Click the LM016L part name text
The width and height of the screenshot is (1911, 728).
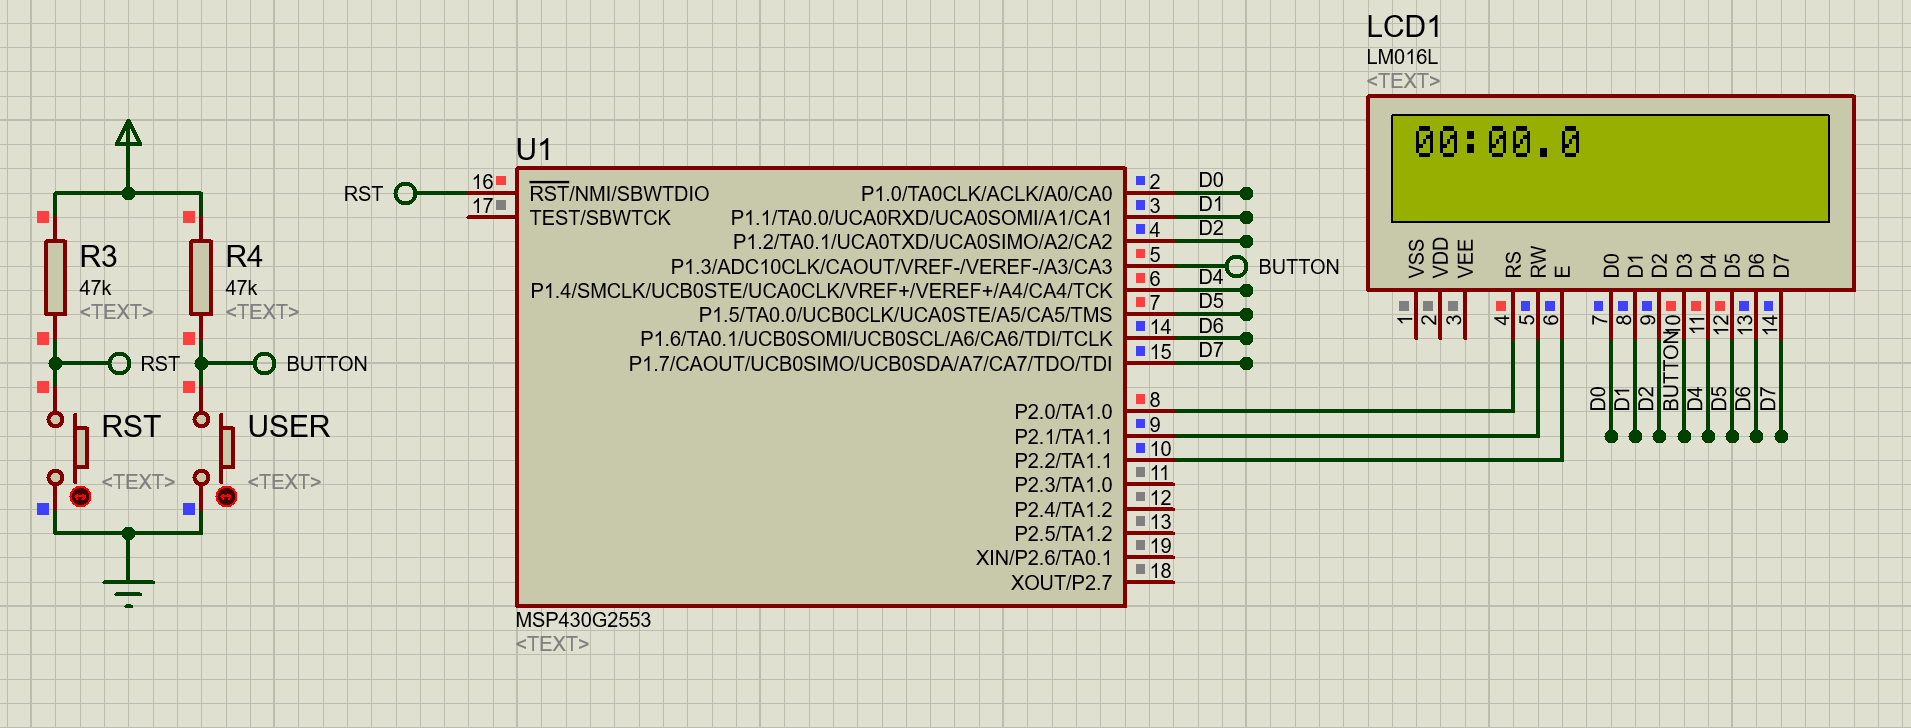[x=1402, y=57]
